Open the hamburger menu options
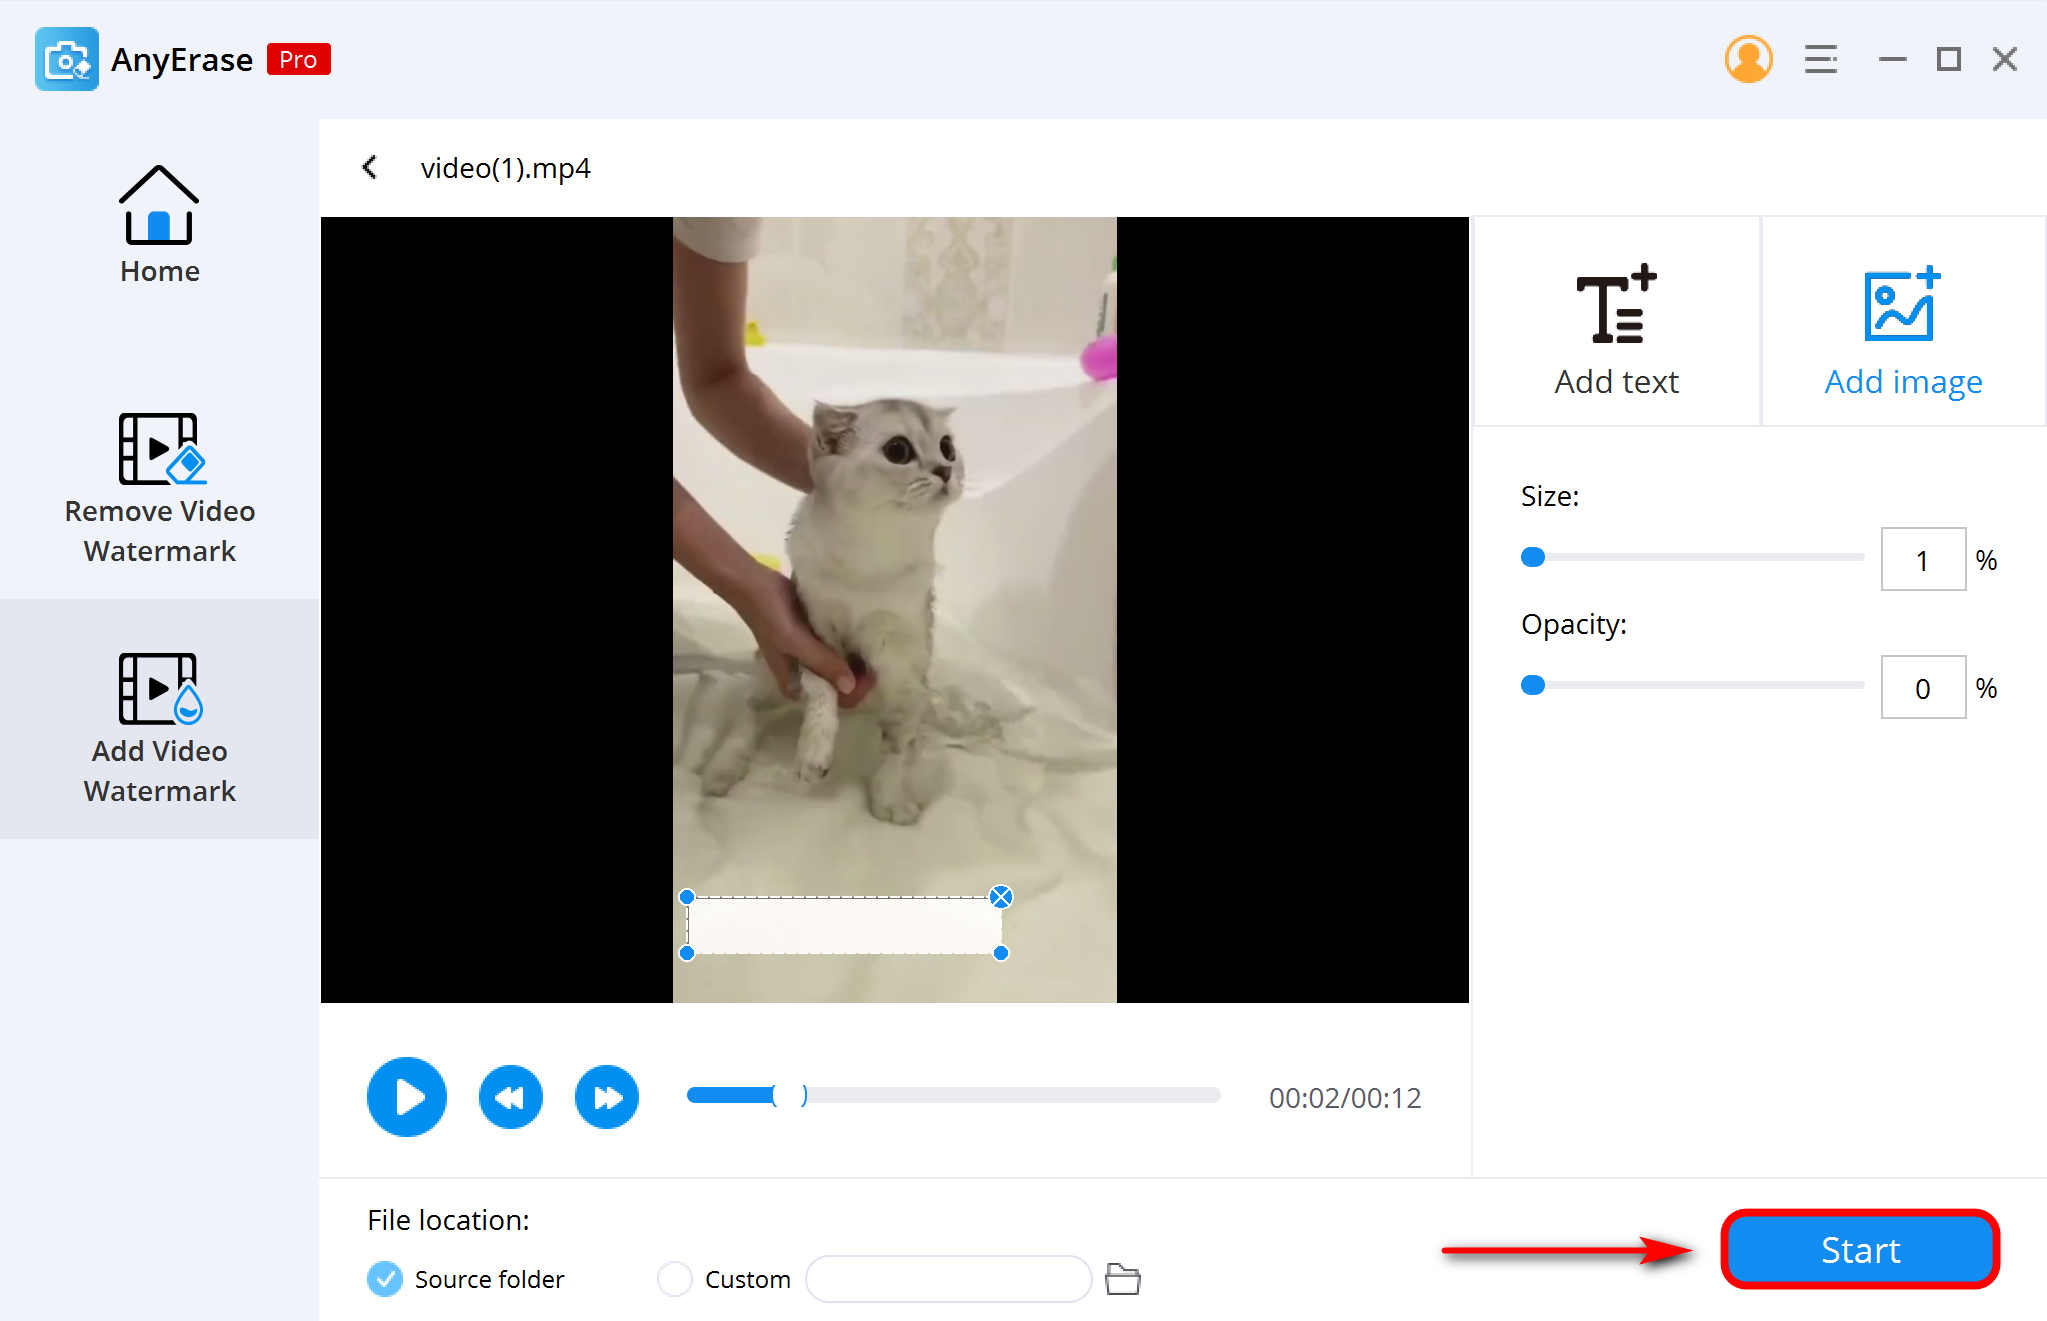The image size is (2047, 1321). click(1817, 58)
